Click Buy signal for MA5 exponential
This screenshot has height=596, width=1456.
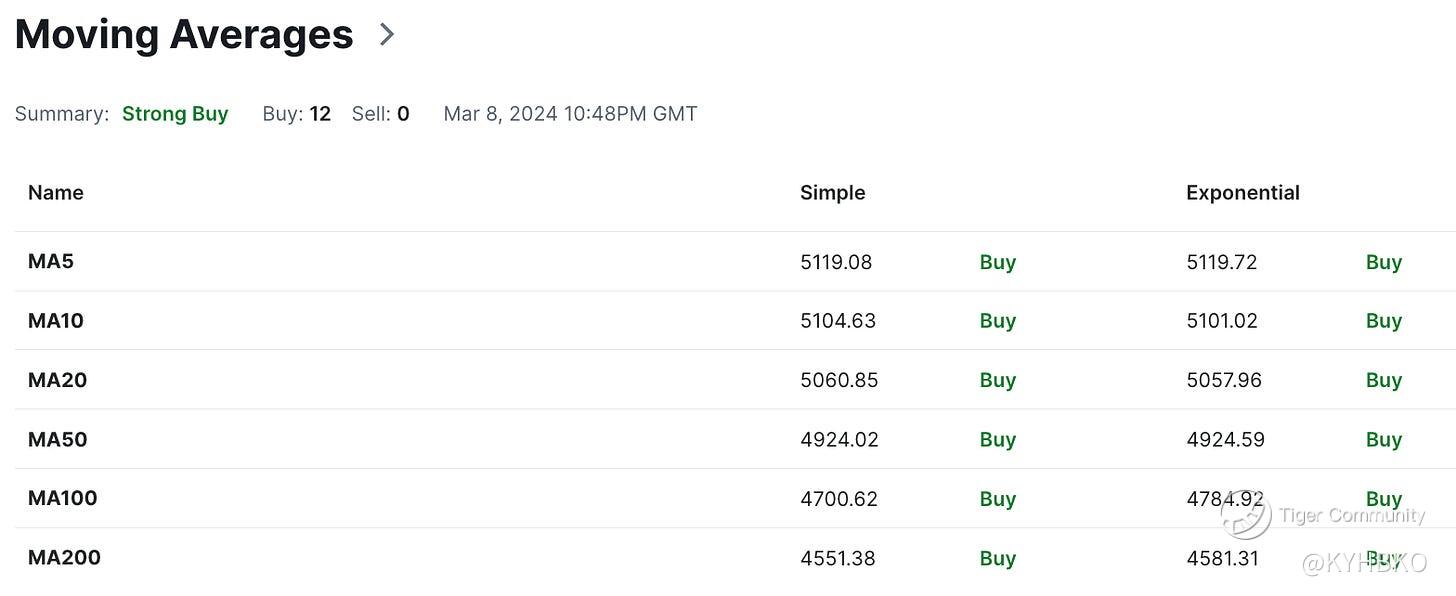coord(1384,262)
